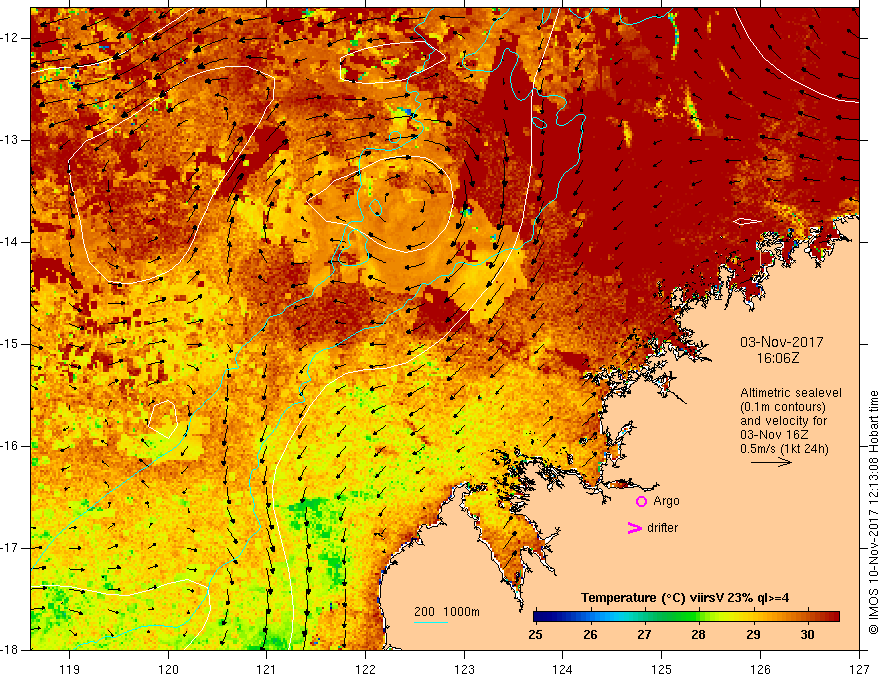Click the color bar label 29
This screenshot has width=880, height=680.
(753, 635)
